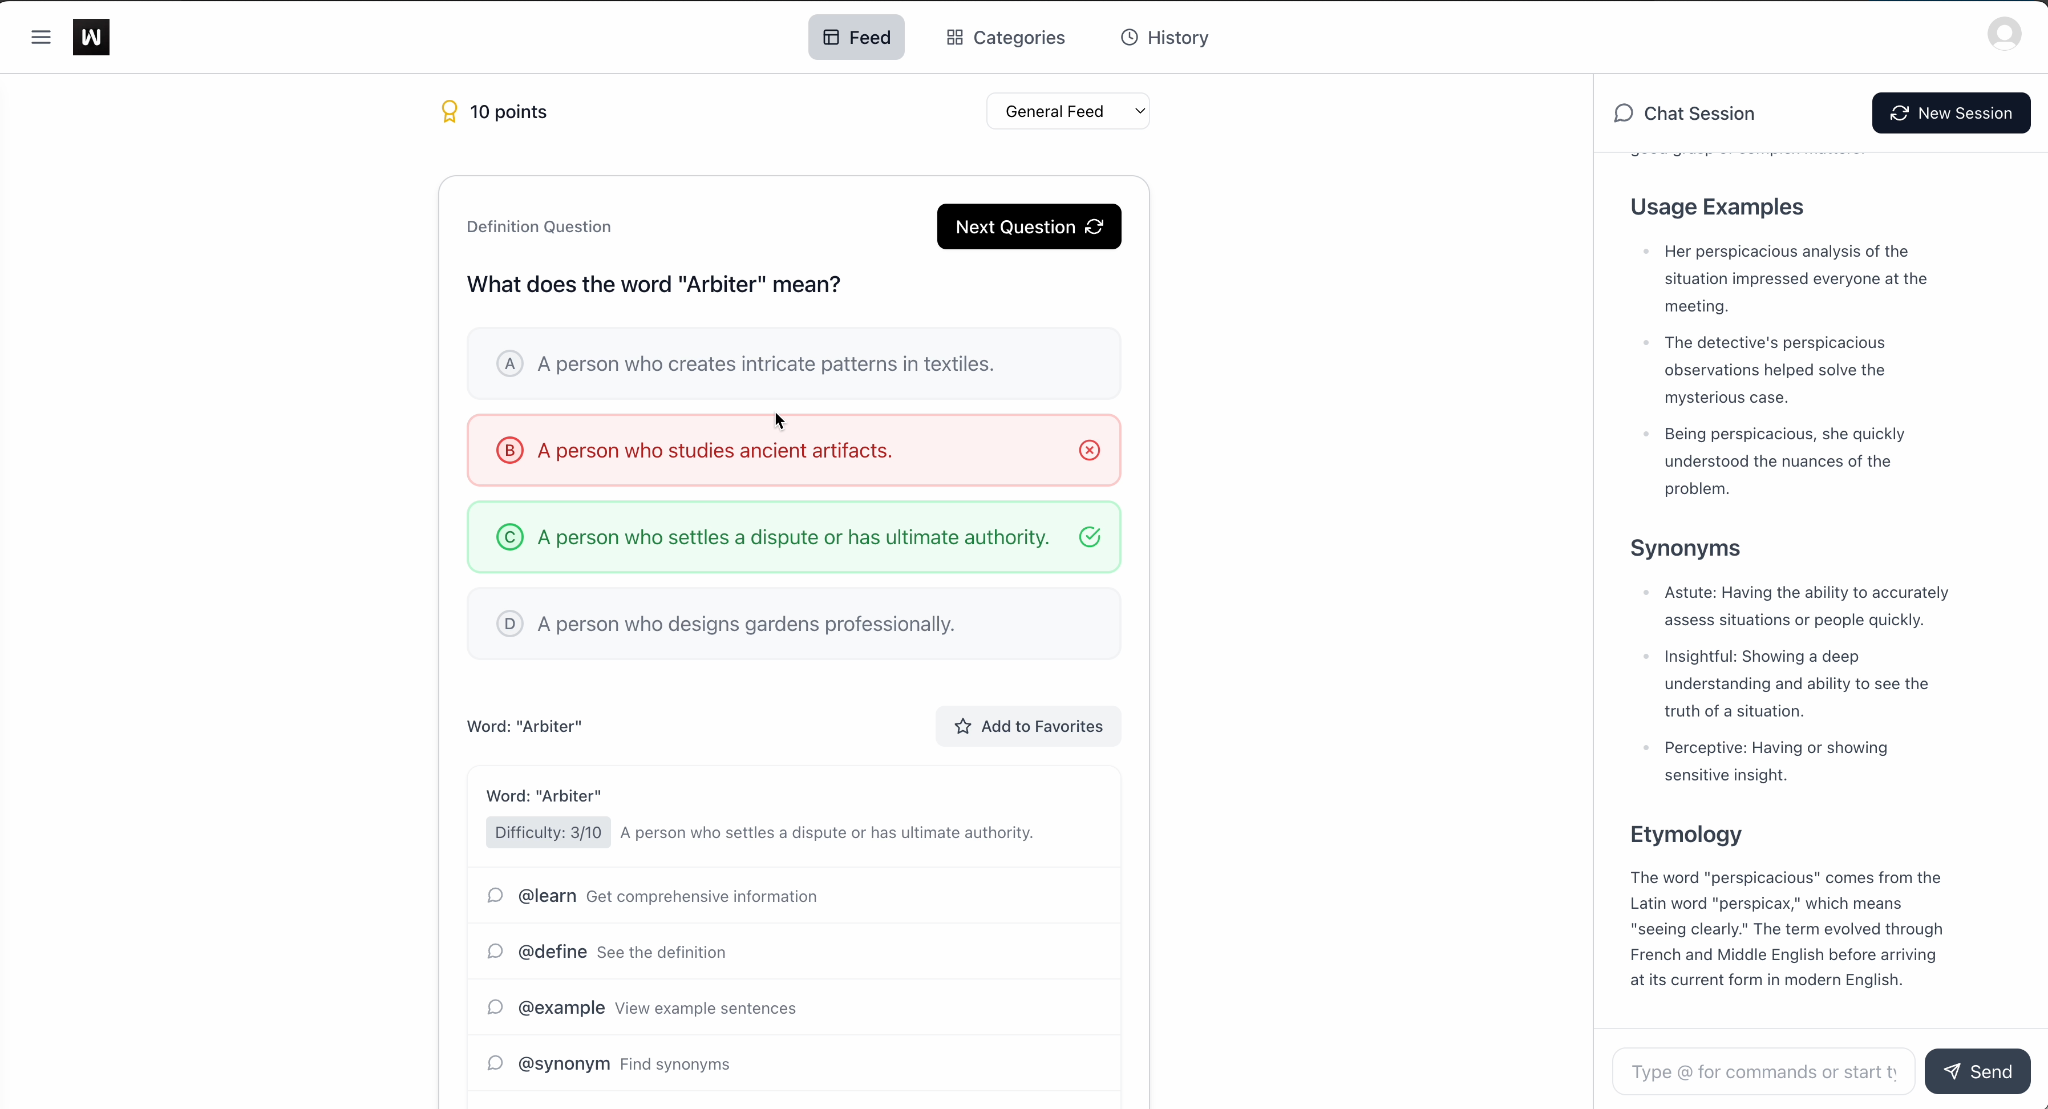Click the red X icon on option B
The image size is (2048, 1109).
(1089, 450)
